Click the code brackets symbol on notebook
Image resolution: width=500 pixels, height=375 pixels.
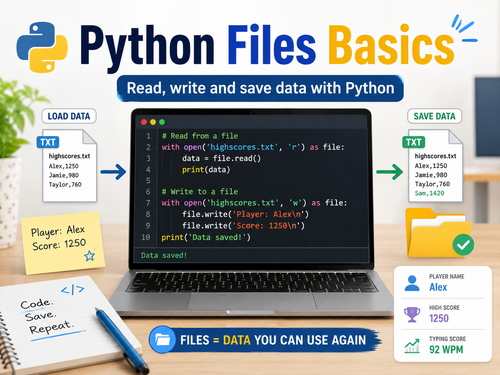tap(73, 290)
